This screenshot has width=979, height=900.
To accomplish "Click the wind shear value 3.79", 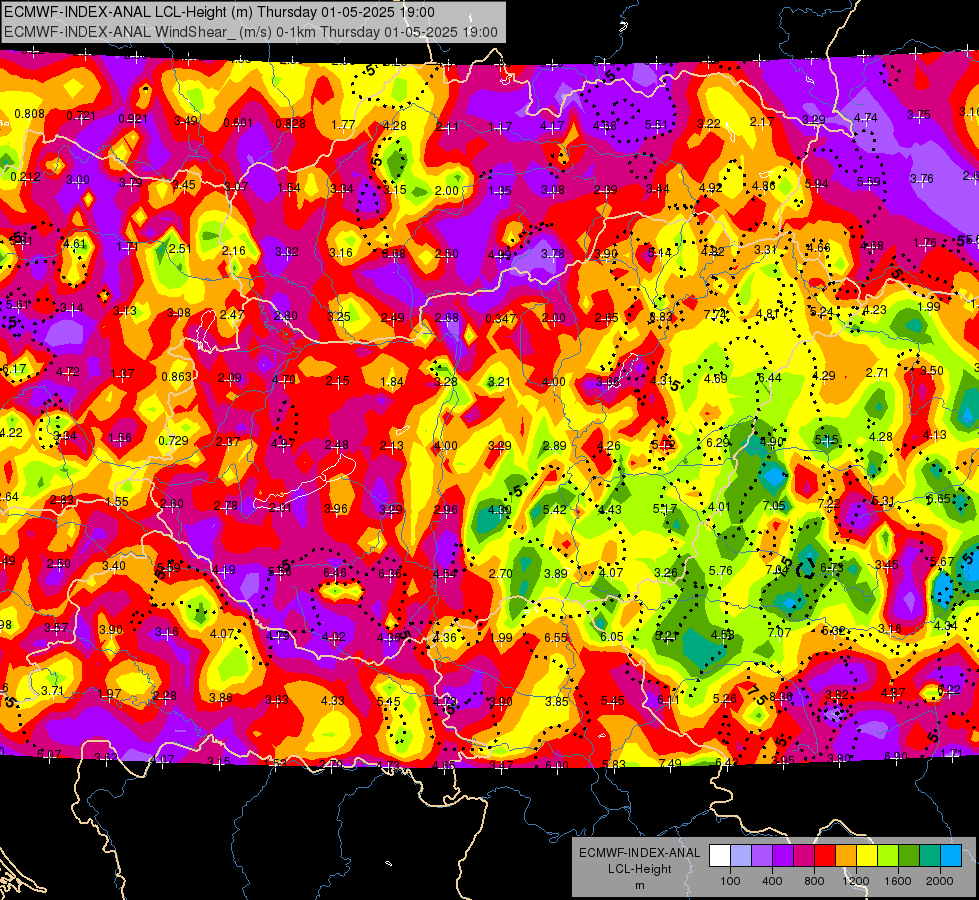I will (x=130, y=183).
